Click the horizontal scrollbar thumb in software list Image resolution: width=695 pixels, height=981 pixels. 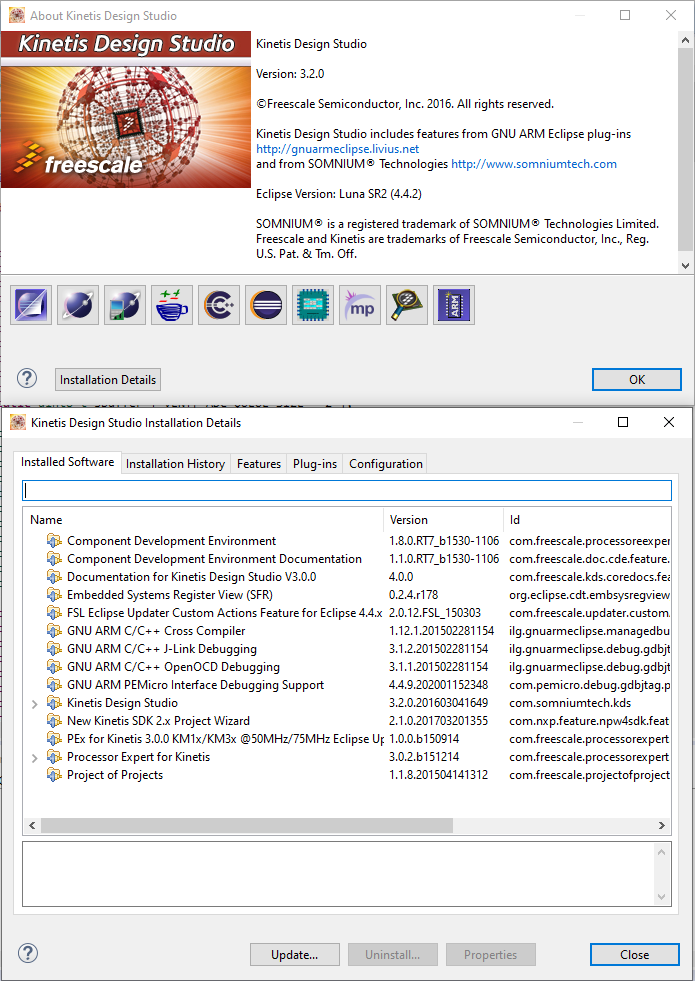pos(246,825)
